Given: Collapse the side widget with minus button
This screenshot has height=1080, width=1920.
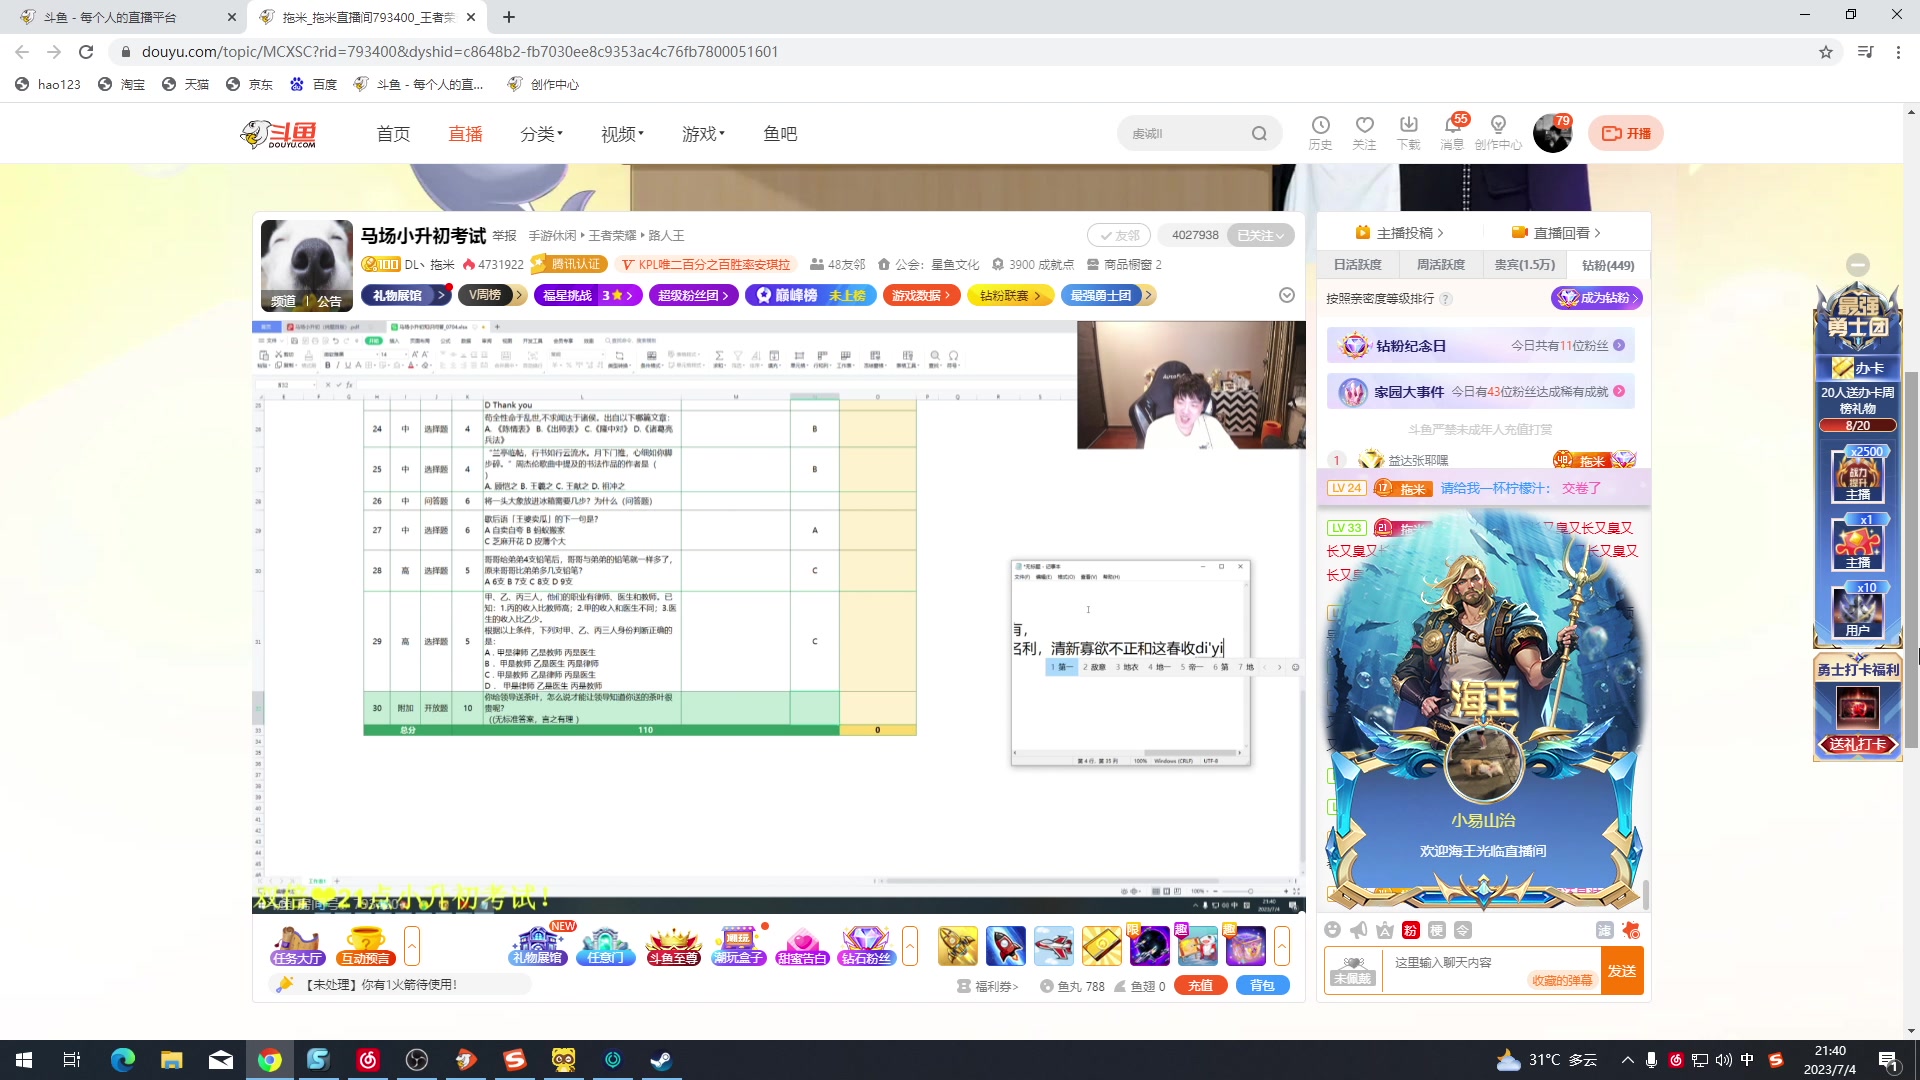Looking at the screenshot, I should coord(1858,265).
